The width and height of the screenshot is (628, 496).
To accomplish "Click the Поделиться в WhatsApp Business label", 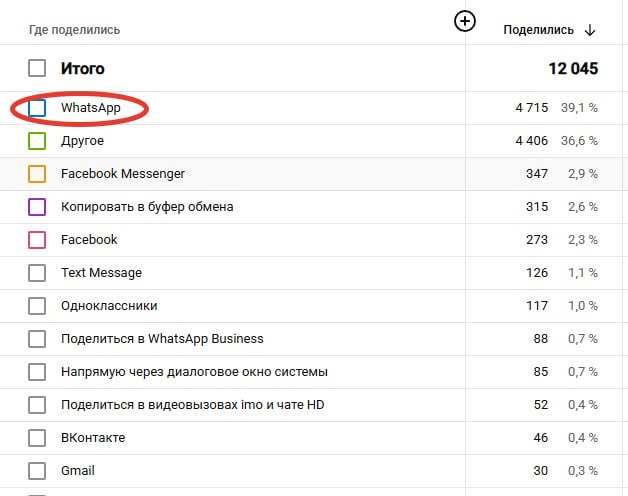I will [162, 339].
